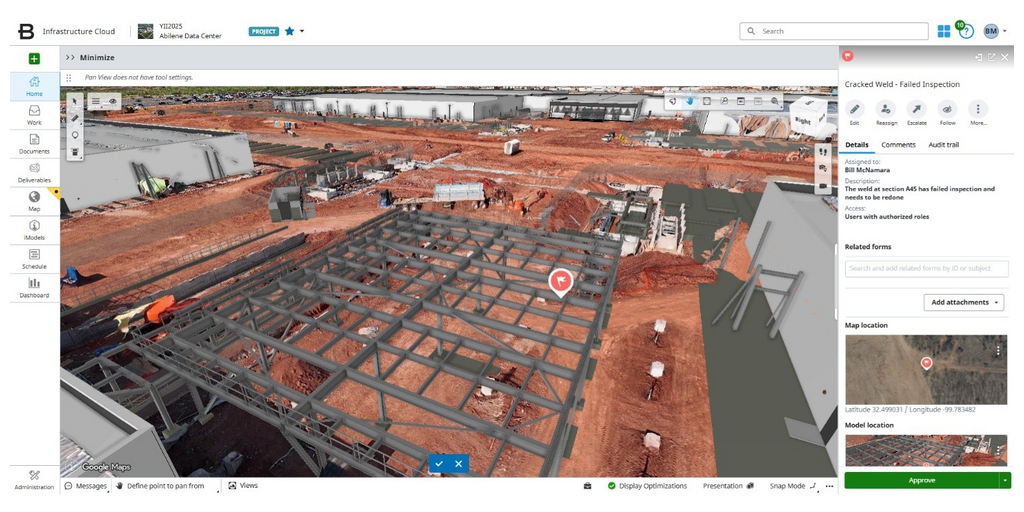Click the green plus create button
Screen dimensions: 1024x512
click(x=34, y=59)
